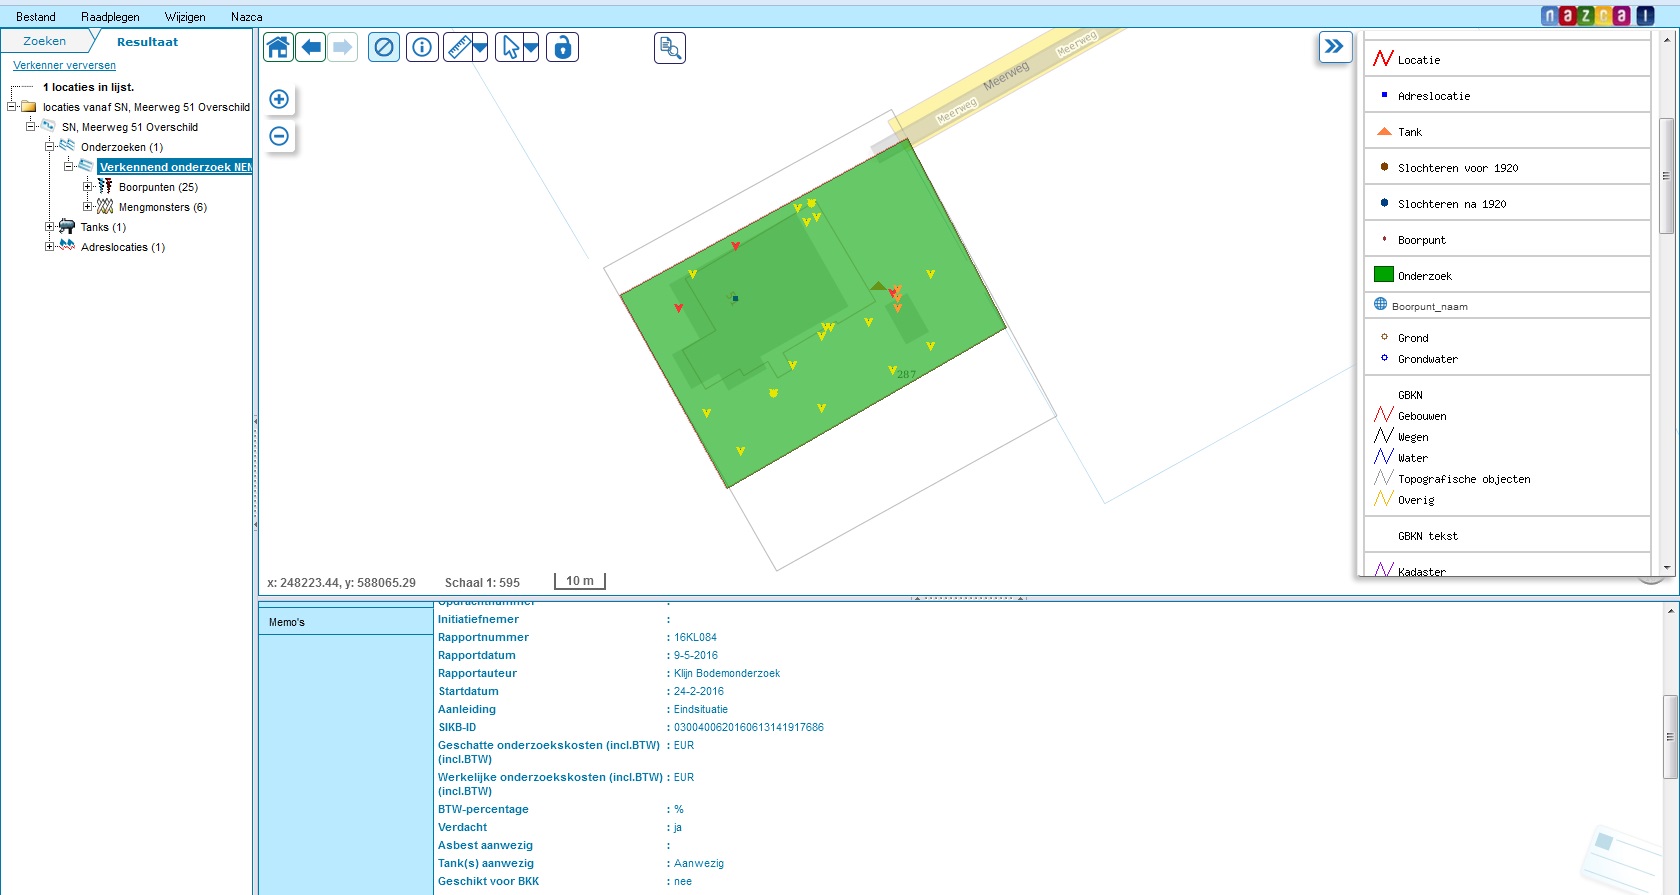This screenshot has width=1680, height=895.
Task: Collapse the locaties vanaf SN folder node
Action: click(12, 107)
